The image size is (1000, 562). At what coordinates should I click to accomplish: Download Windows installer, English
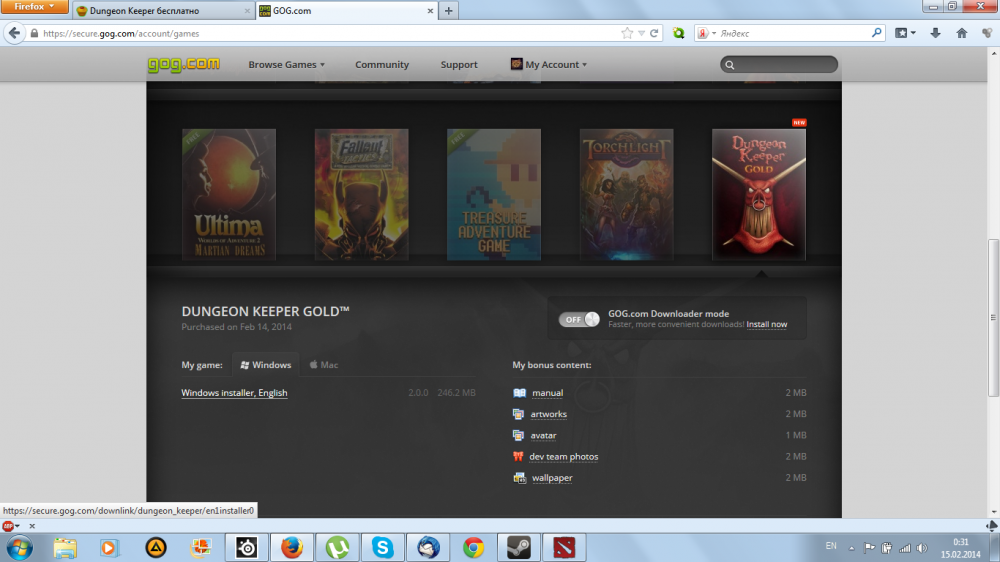[234, 393]
